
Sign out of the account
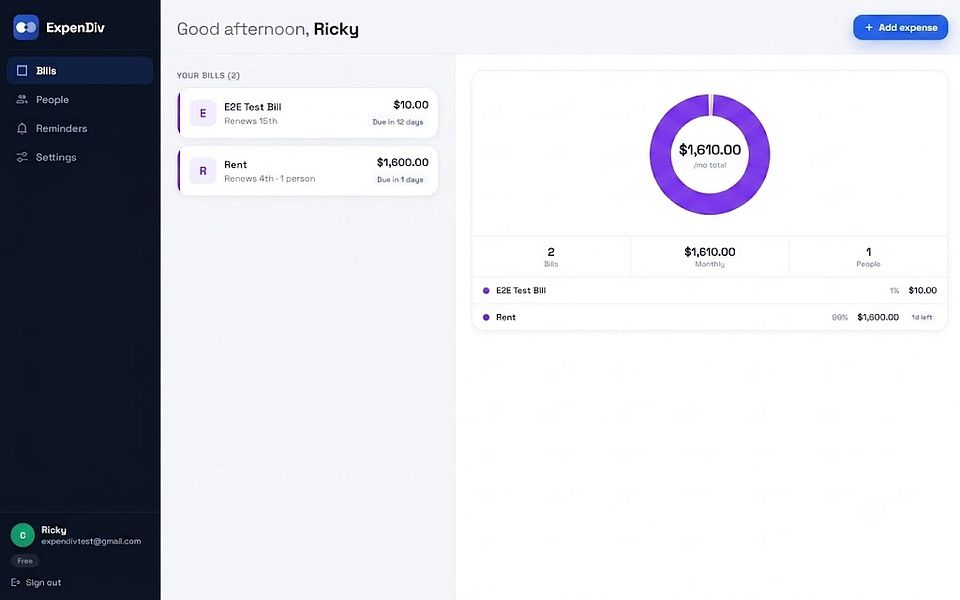[36, 582]
